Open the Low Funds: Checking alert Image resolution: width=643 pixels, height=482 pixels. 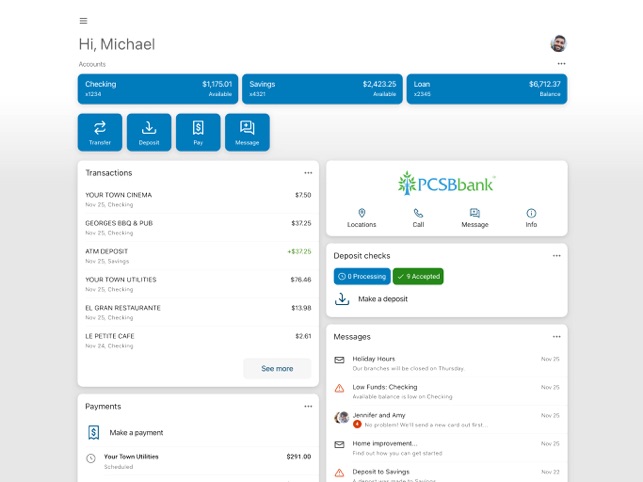447,392
